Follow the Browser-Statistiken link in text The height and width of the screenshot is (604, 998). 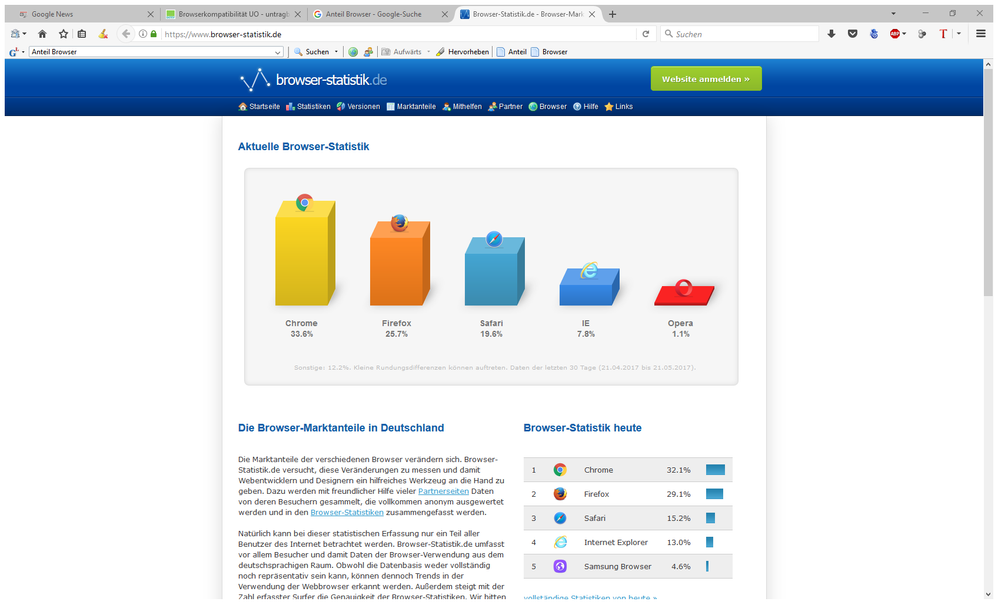point(347,512)
